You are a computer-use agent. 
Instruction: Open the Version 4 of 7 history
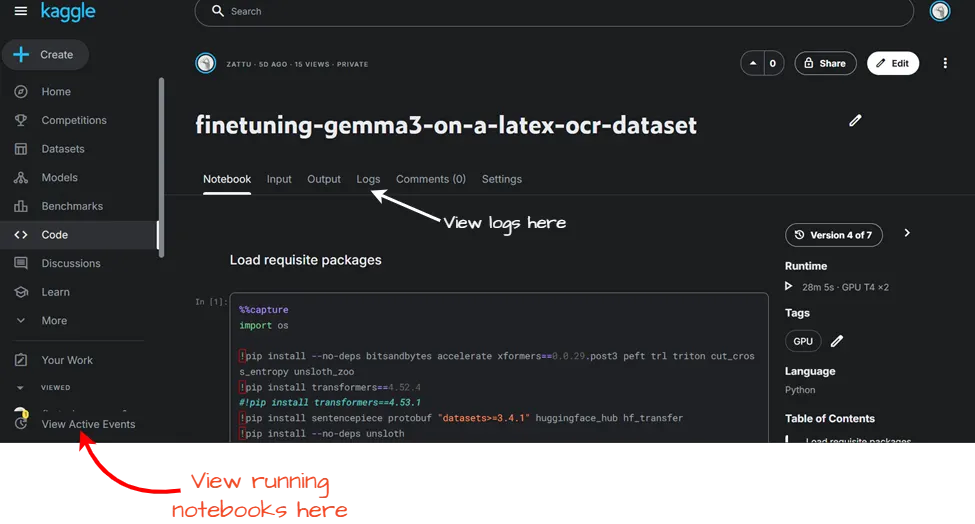[833, 235]
